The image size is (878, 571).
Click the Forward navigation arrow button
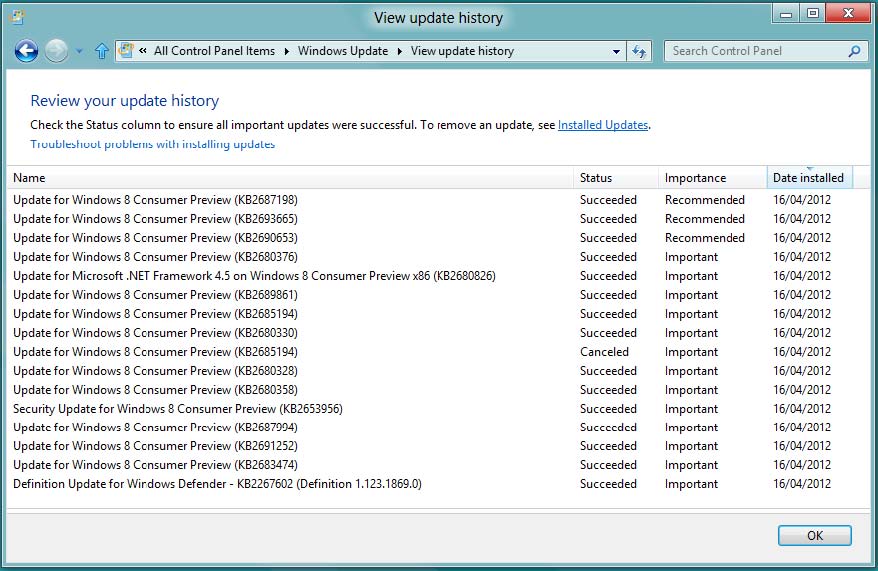tap(57, 51)
